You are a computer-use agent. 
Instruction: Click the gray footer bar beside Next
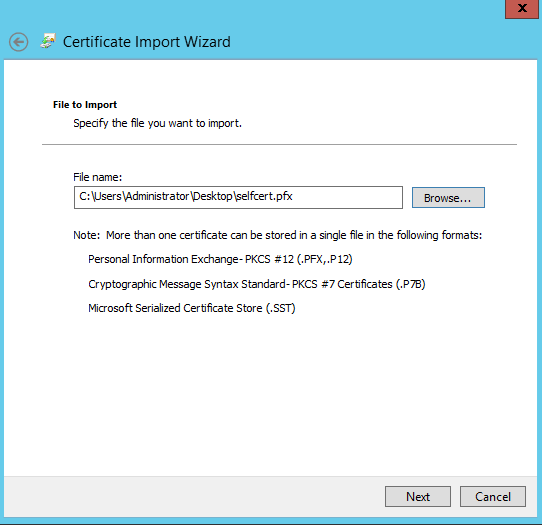tap(194, 497)
